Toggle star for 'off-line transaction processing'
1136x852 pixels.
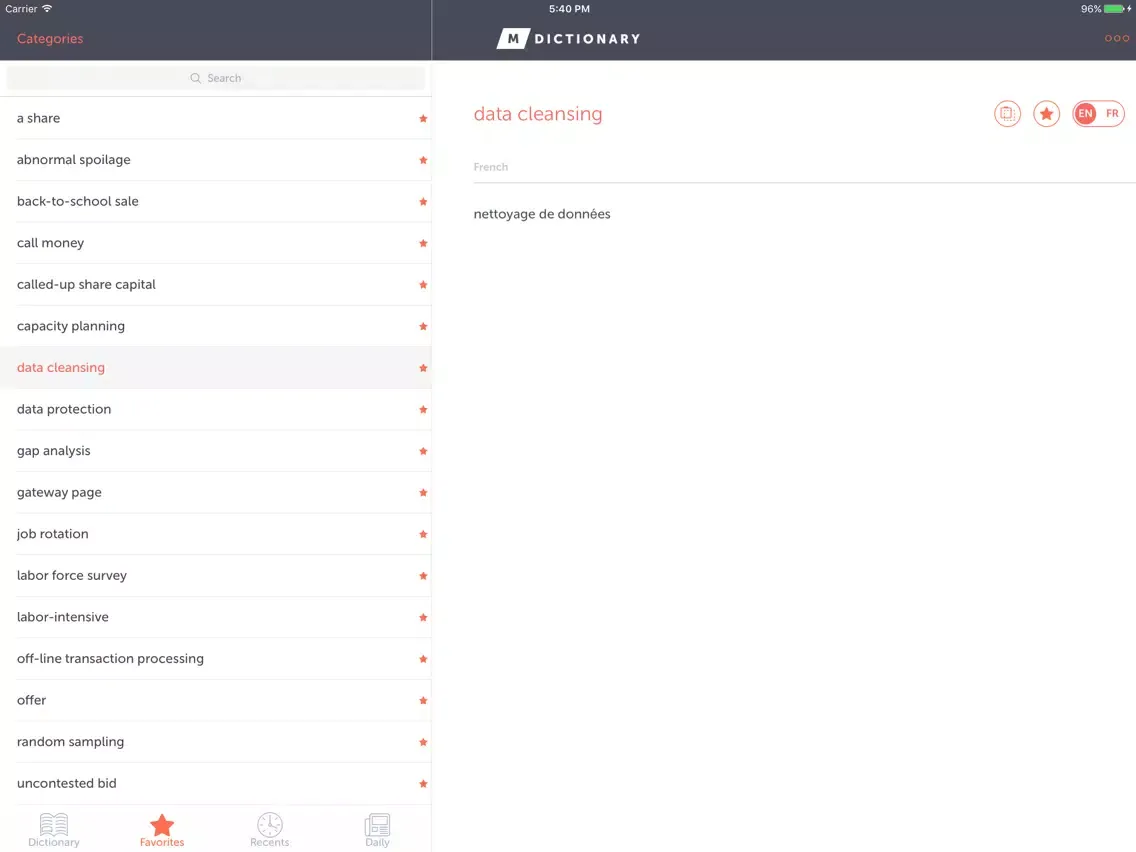[x=423, y=659]
